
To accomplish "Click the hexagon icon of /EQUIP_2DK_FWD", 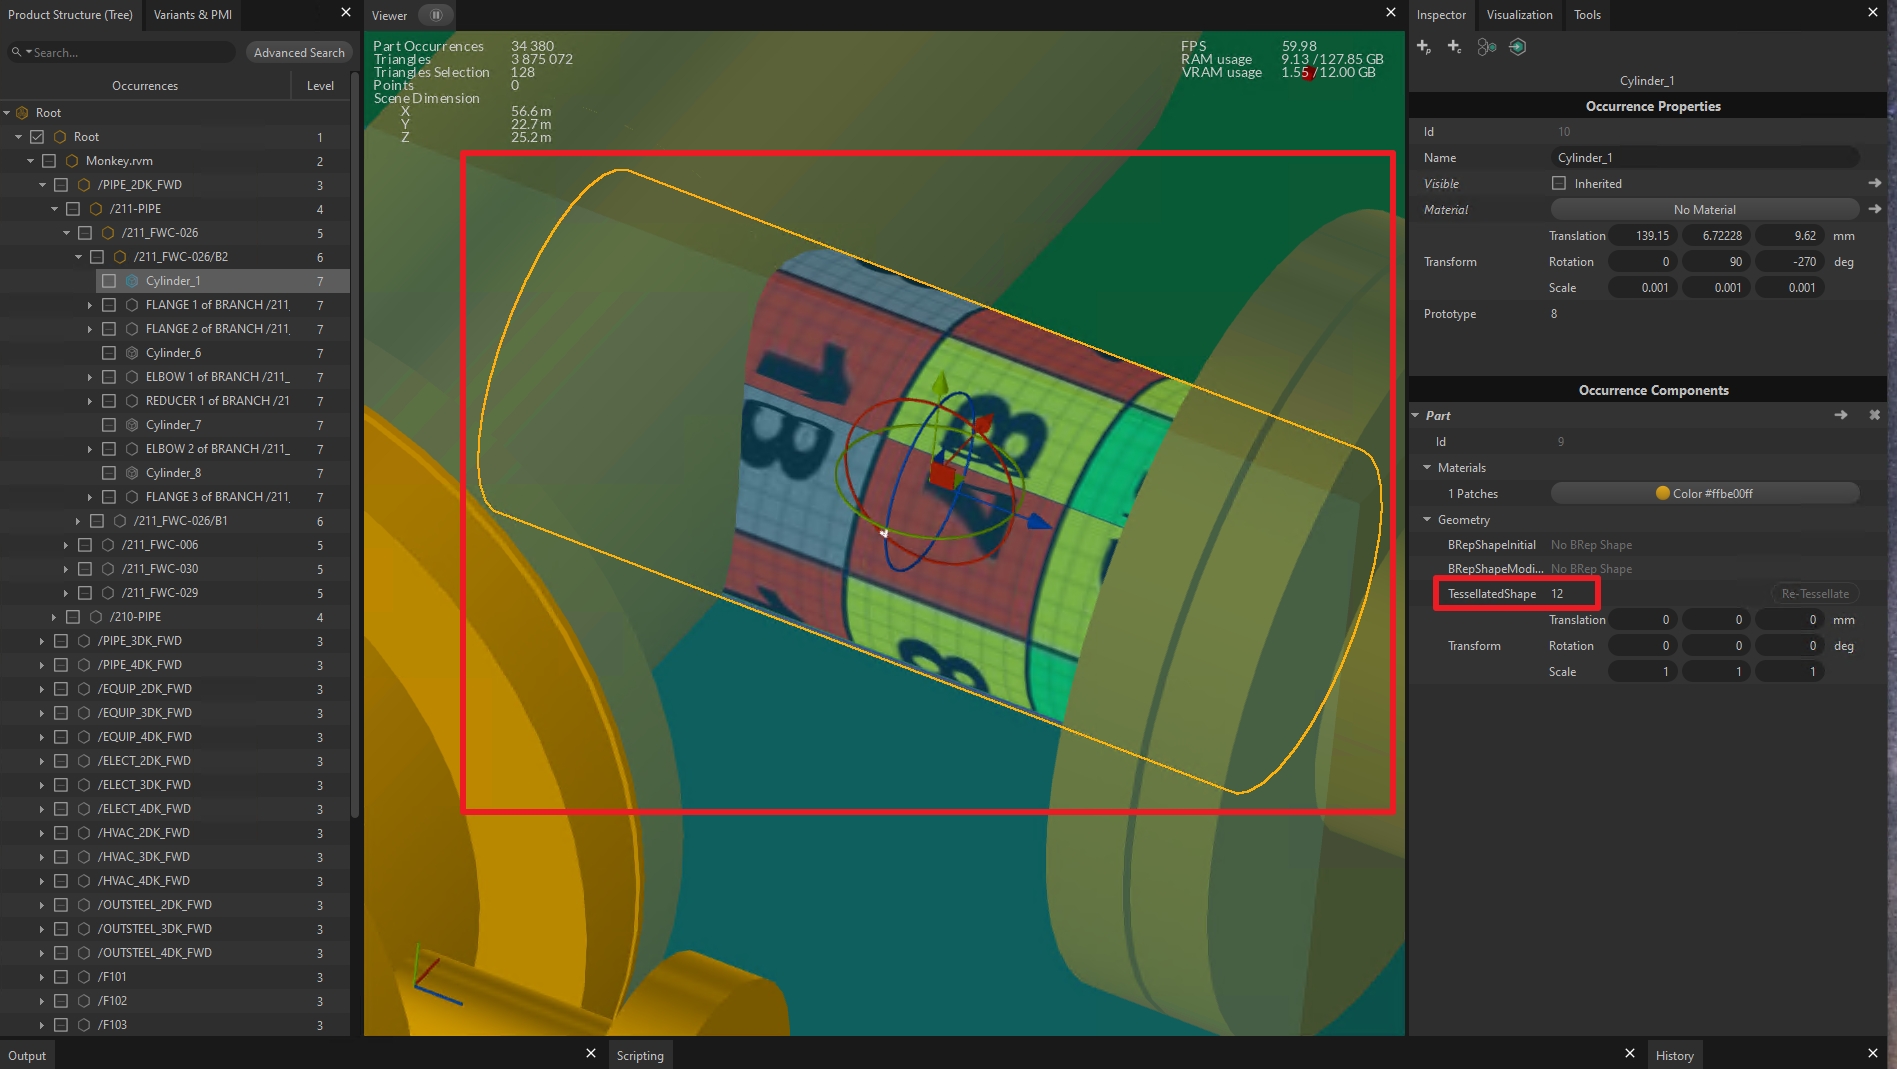I will click(x=84, y=689).
